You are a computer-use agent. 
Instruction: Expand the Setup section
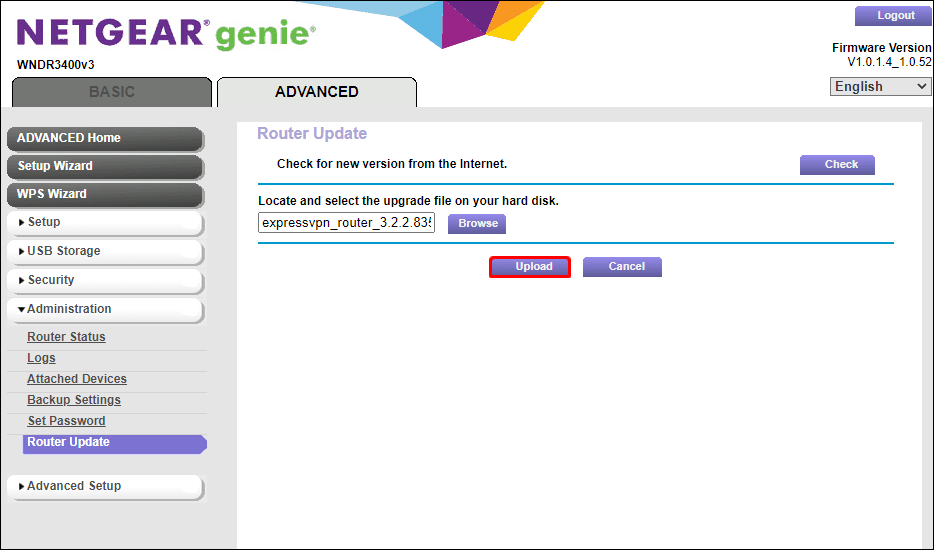[105, 222]
